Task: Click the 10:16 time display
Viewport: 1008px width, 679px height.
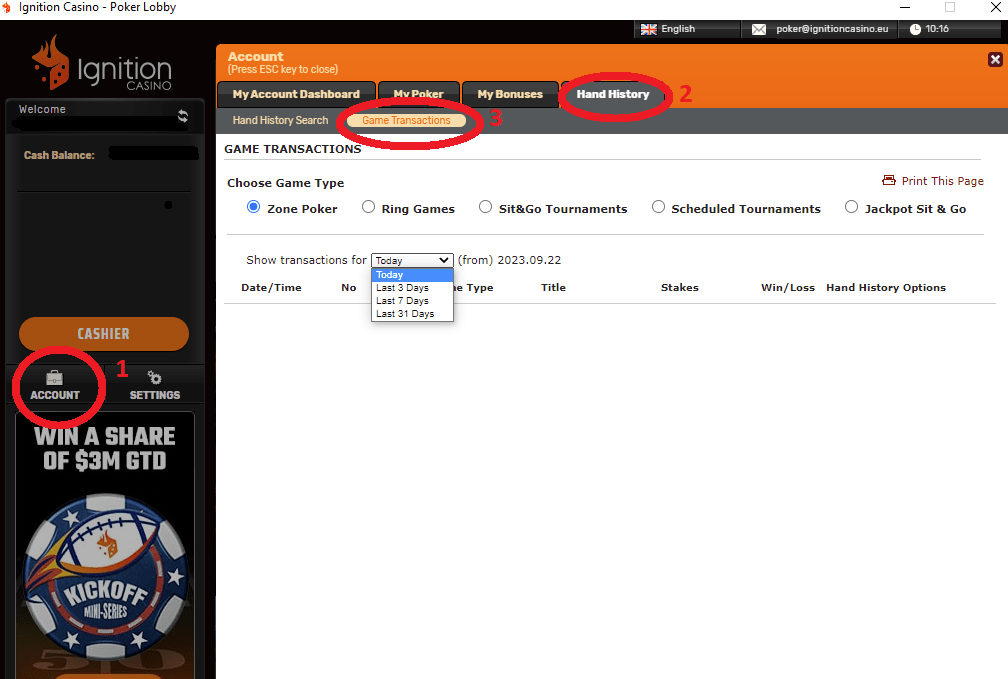Action: tap(937, 29)
